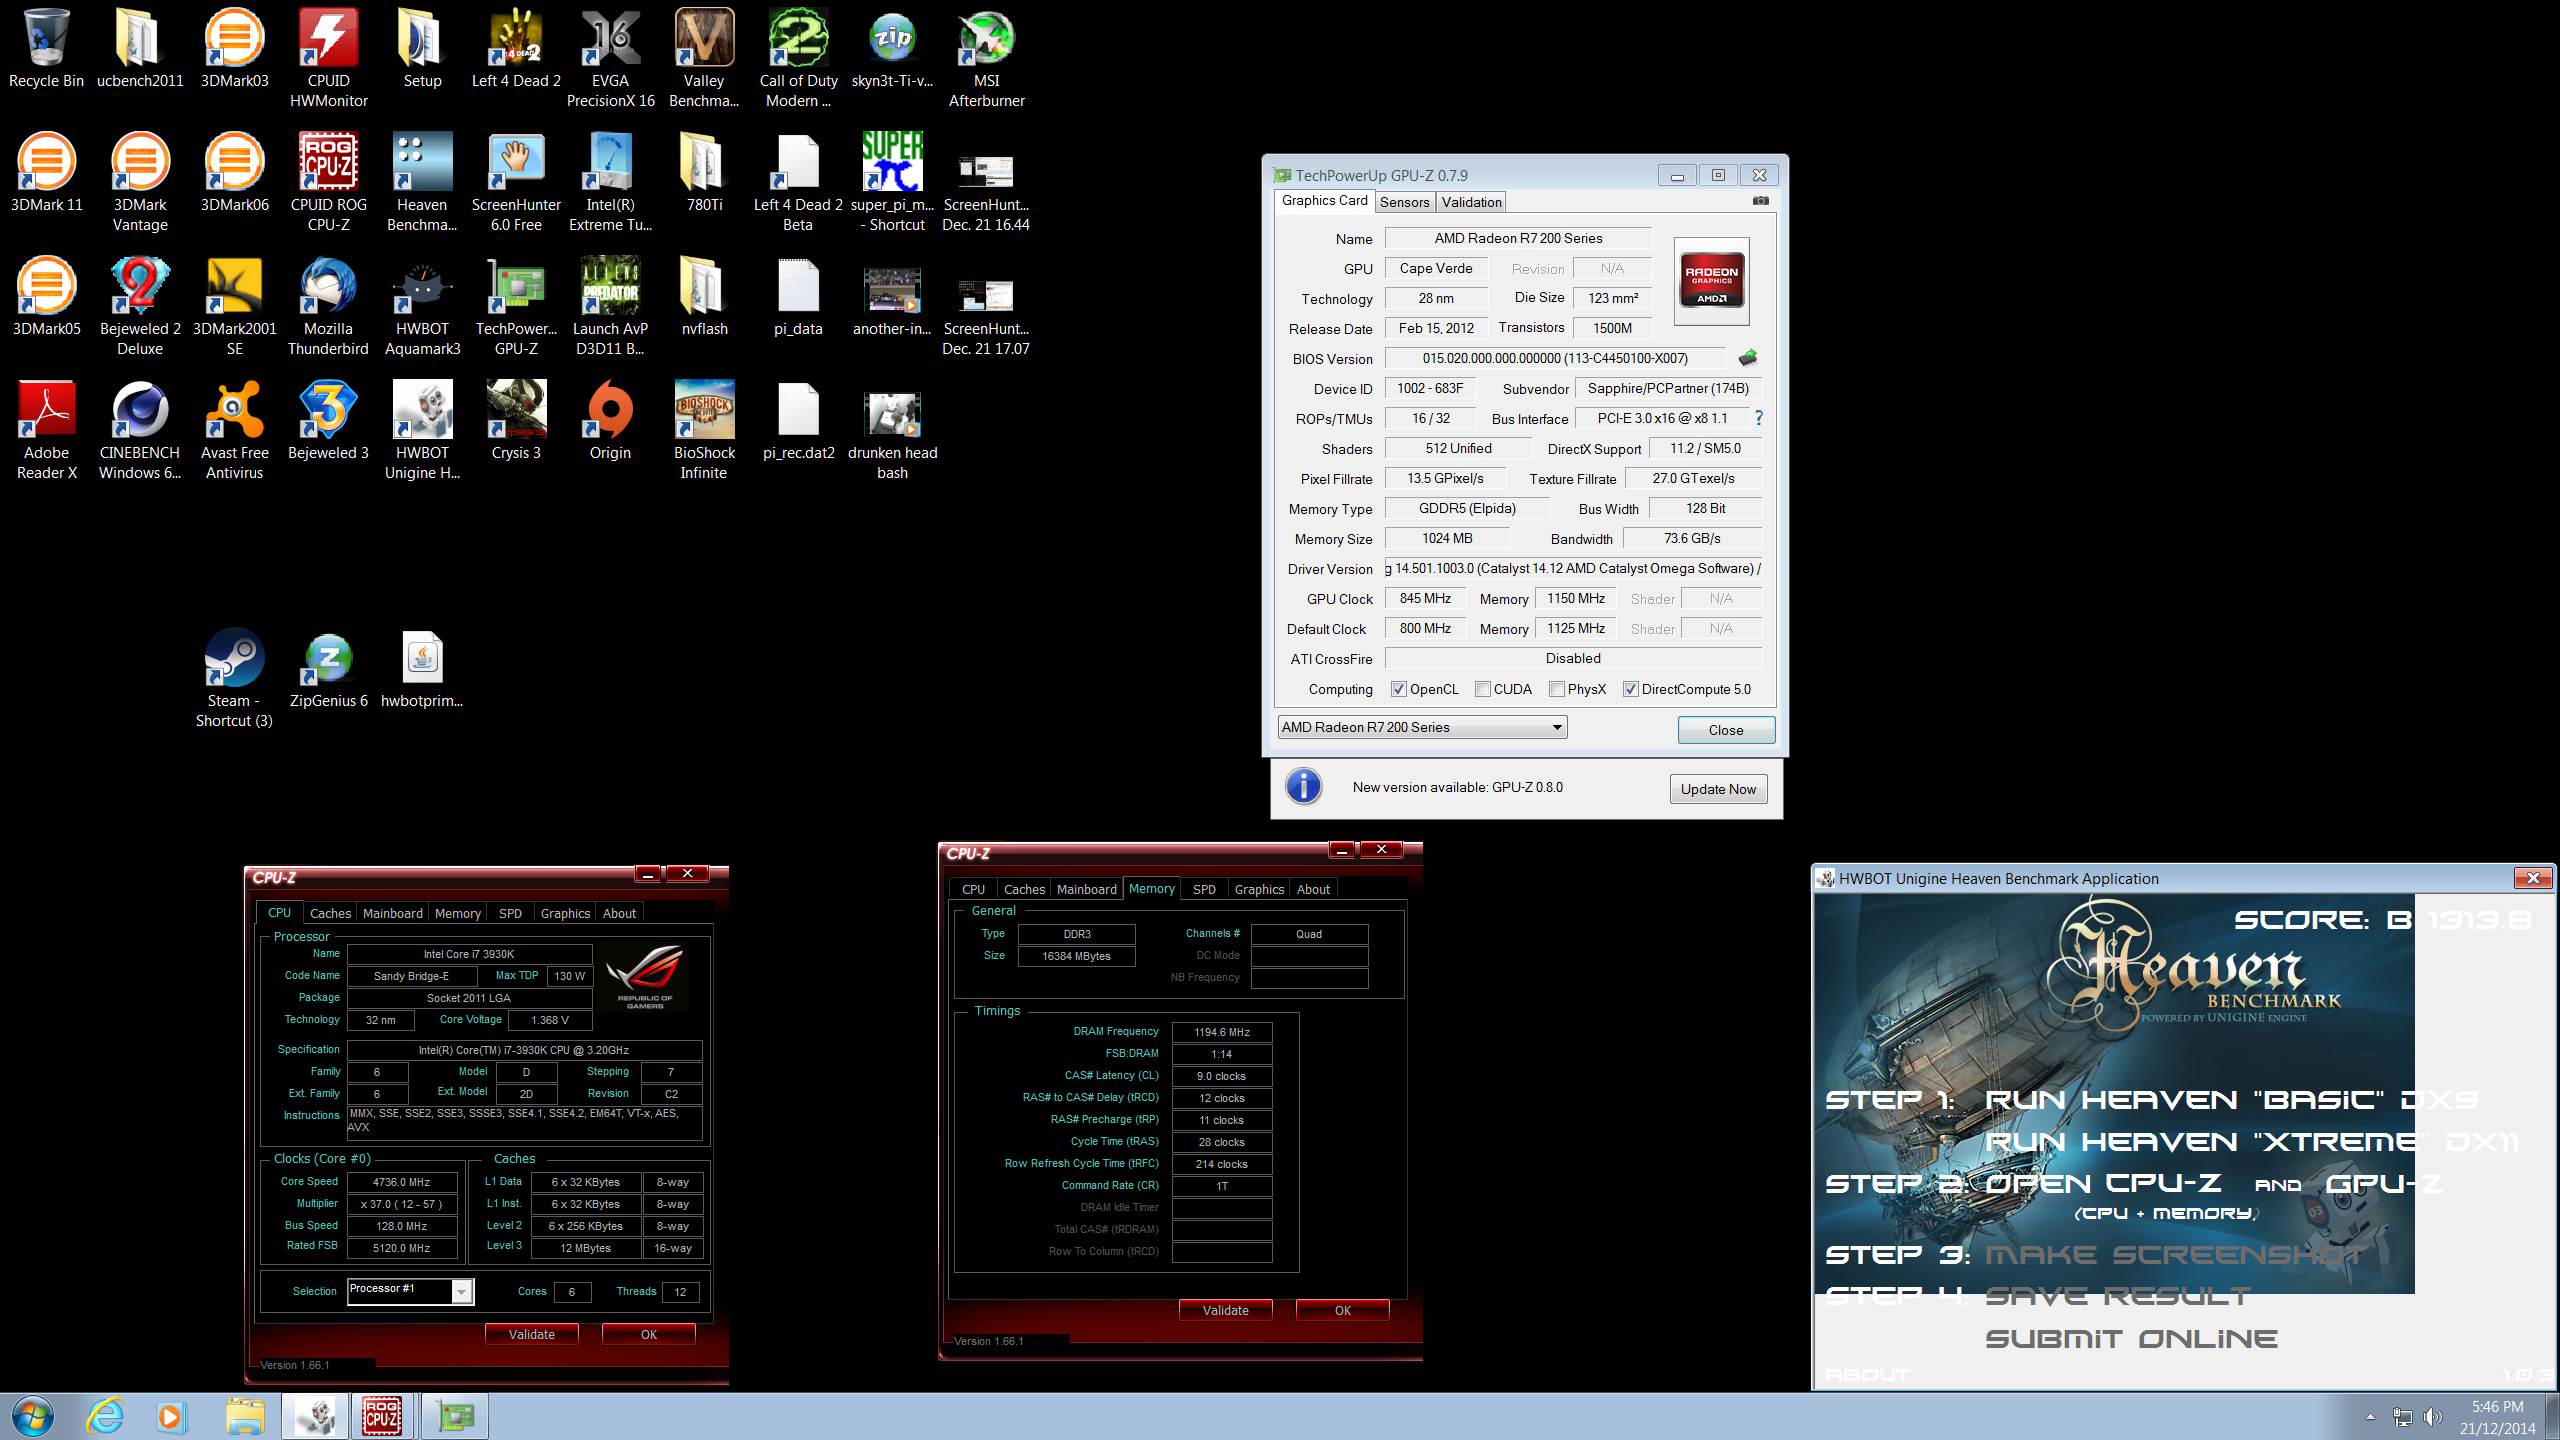Click Make Screenshot step in HWBOT Heaven

(x=2174, y=1255)
